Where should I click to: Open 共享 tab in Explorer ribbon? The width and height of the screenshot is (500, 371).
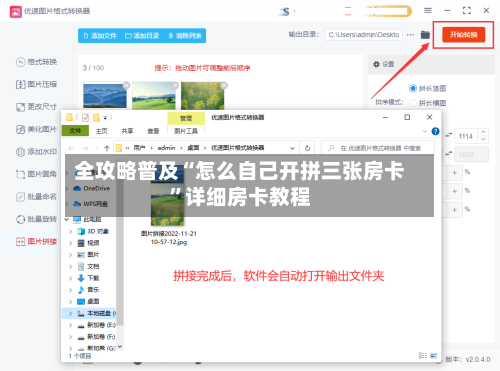(x=127, y=131)
